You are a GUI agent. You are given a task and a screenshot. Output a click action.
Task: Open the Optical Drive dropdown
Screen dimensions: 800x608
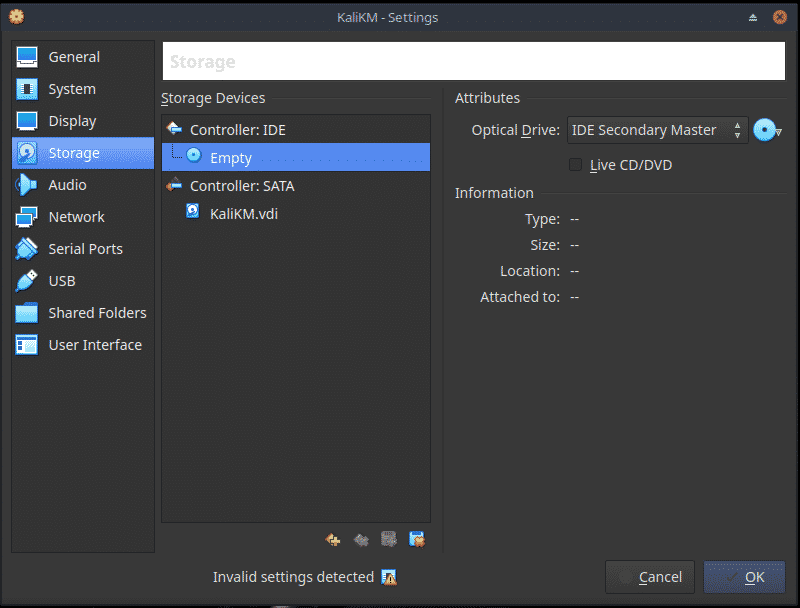(x=657, y=130)
